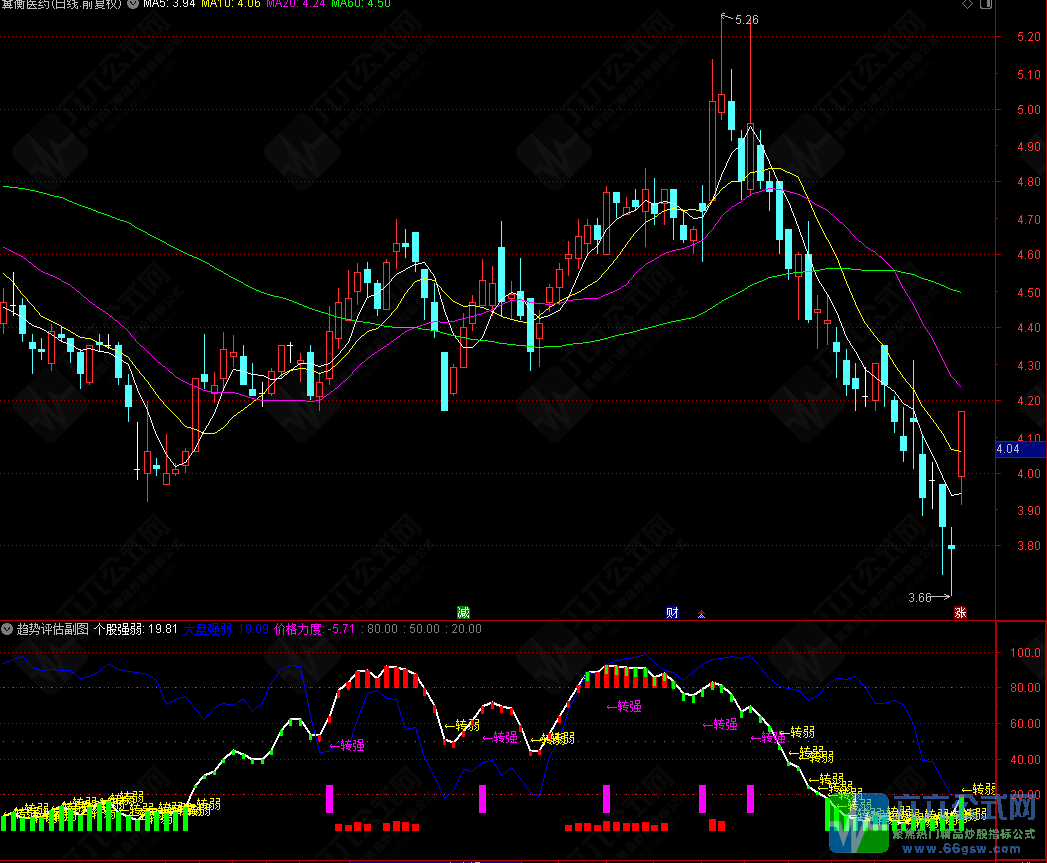The image size is (1047, 863).
Task: Click the 个股强弱: 19.81 value
Action: [136, 629]
